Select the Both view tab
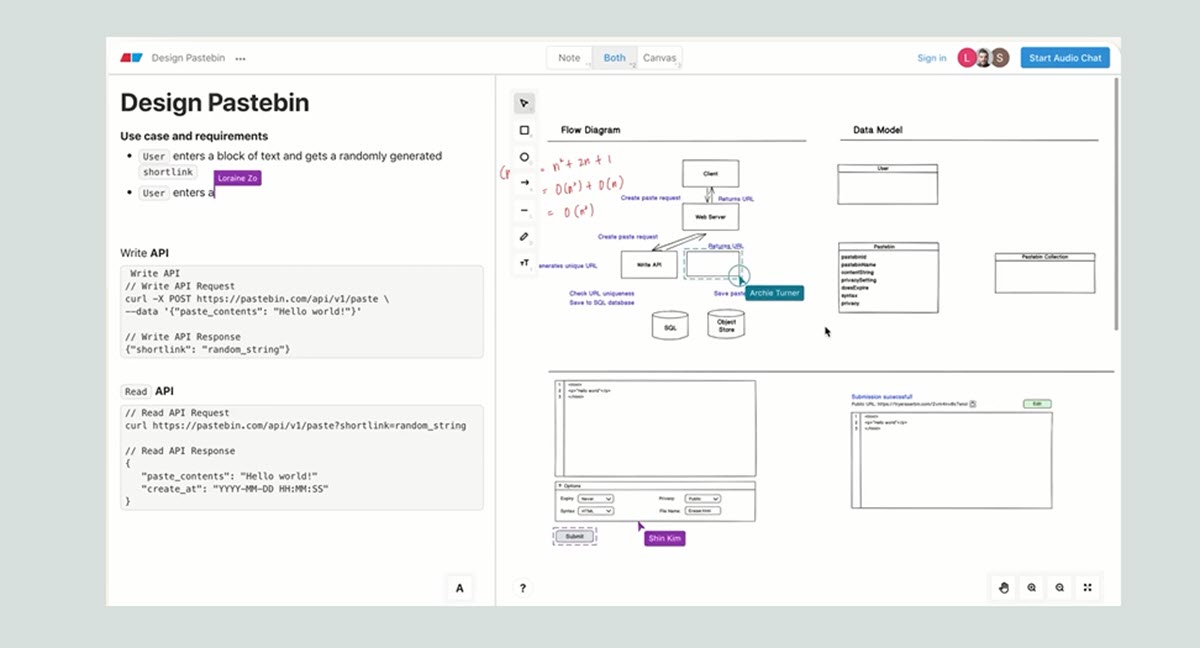 (614, 58)
